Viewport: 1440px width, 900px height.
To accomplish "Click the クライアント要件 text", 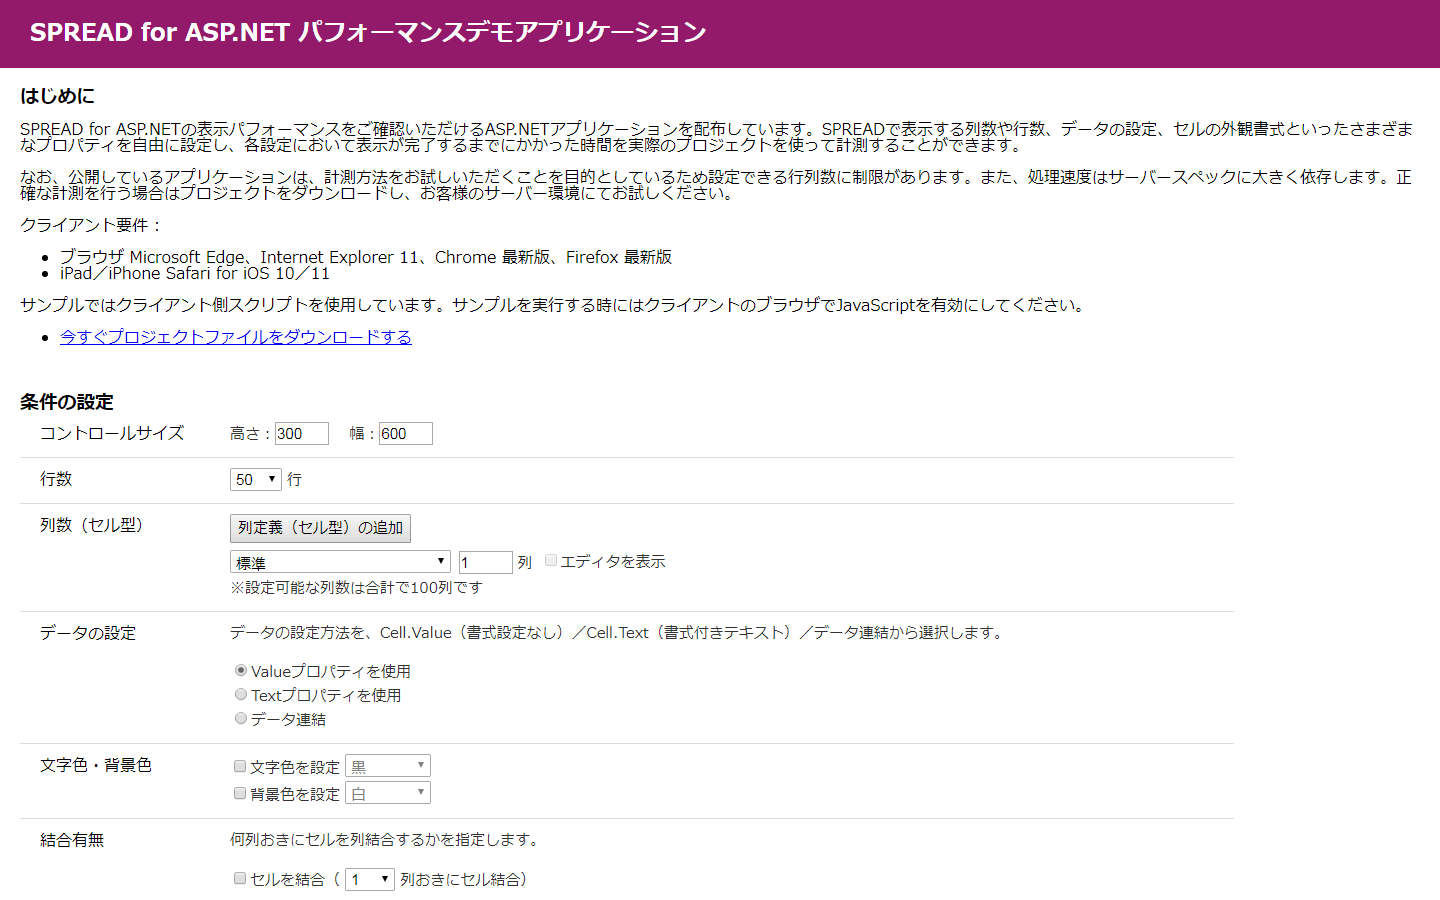I will point(91,225).
